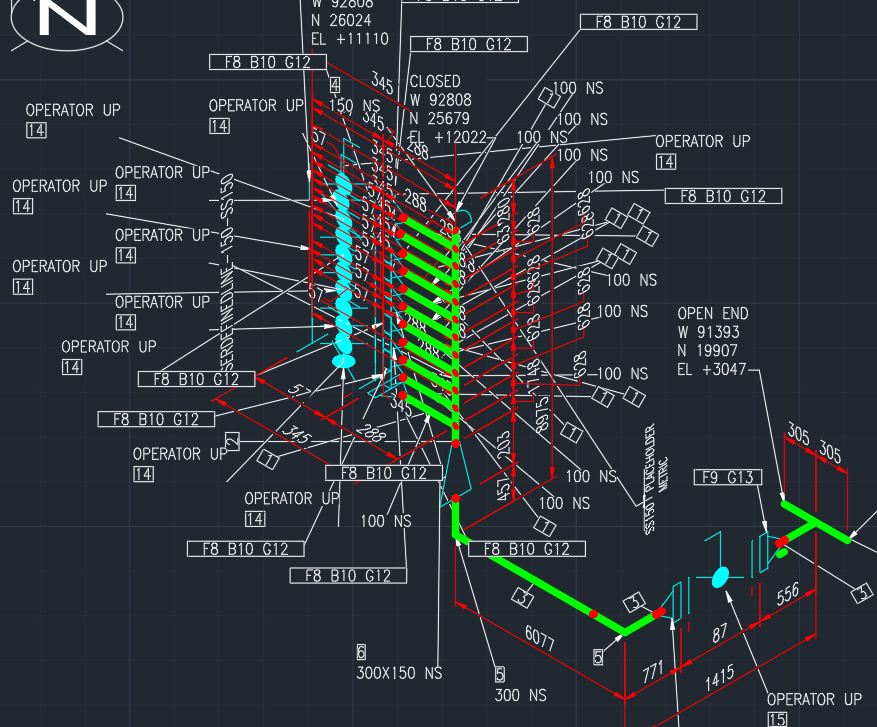Select the boxed item number 15
The height and width of the screenshot is (727, 877).
[777, 720]
